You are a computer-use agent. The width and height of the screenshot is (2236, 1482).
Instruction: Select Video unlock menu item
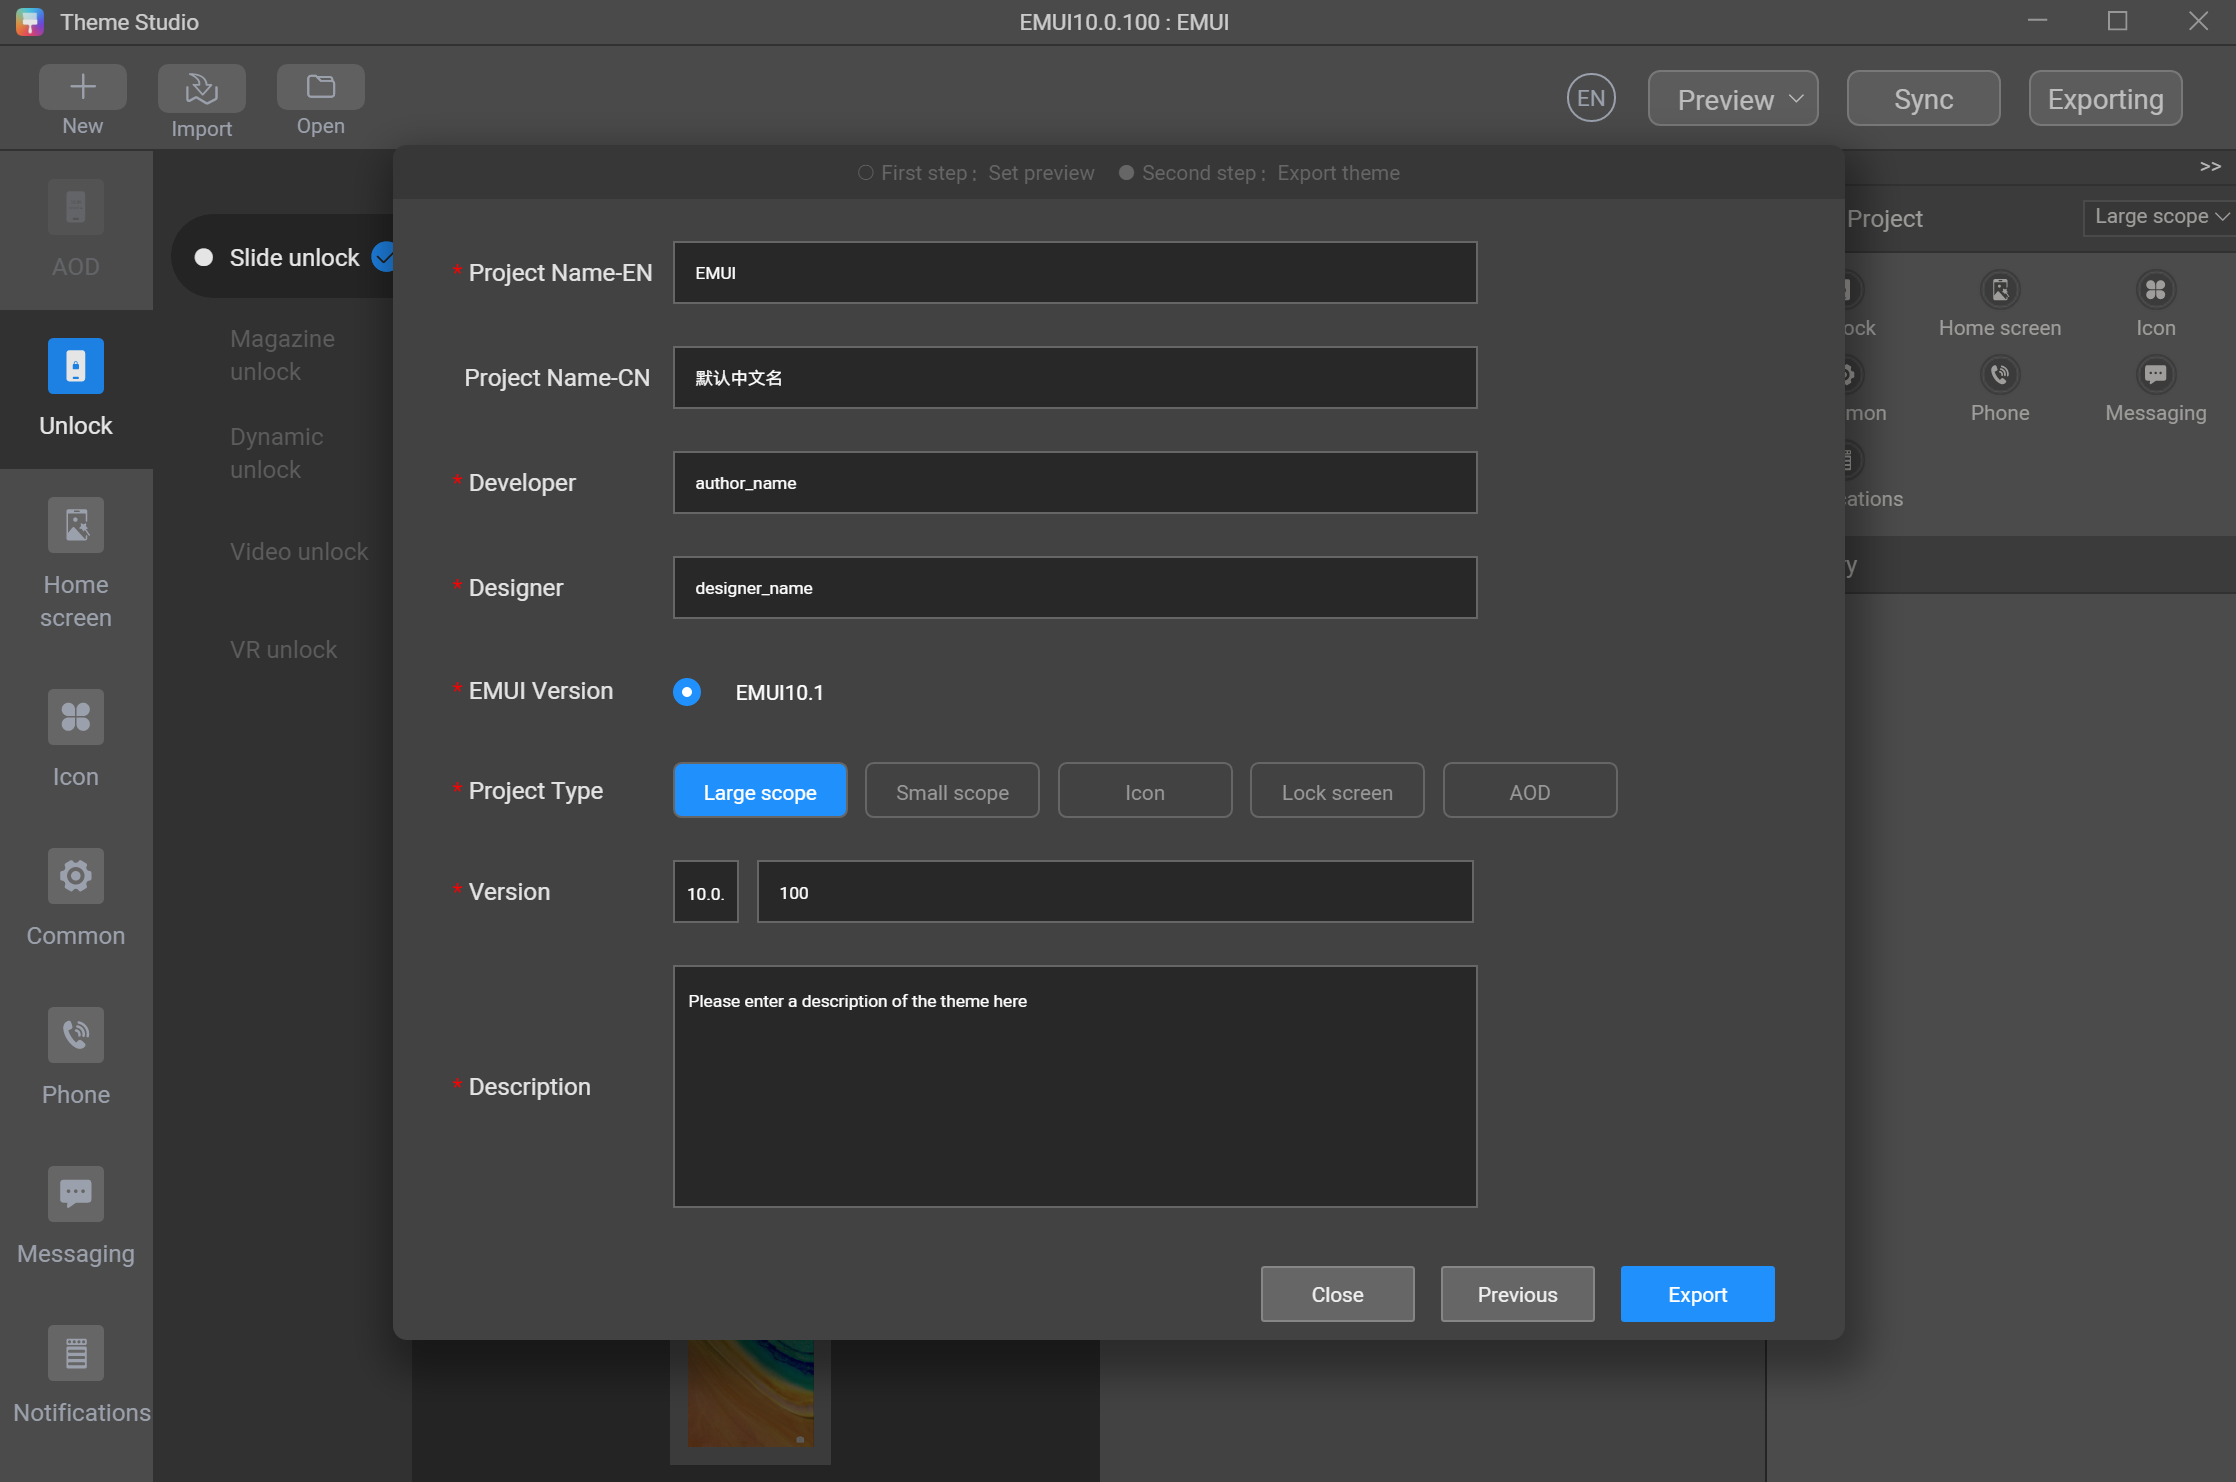(299, 551)
